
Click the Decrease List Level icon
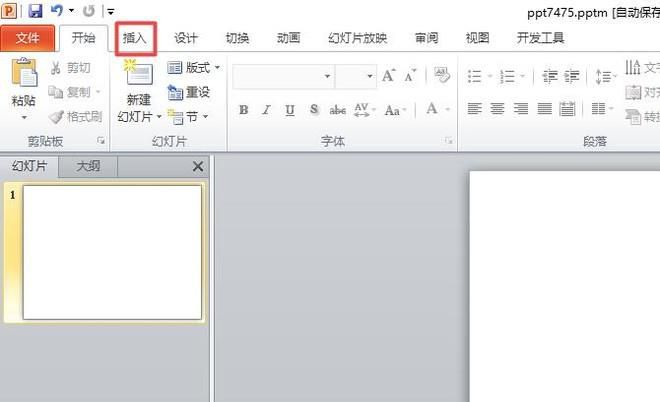[550, 77]
